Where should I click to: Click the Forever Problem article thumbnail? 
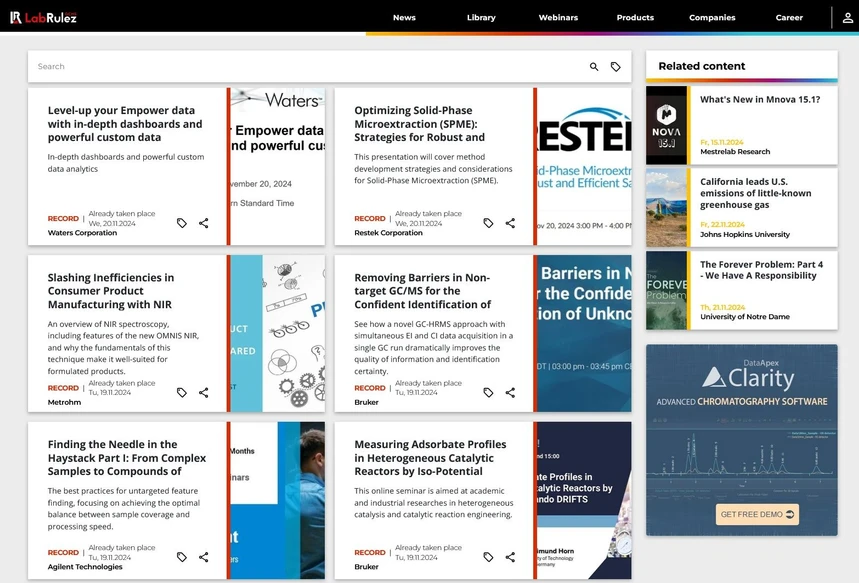click(x=666, y=290)
